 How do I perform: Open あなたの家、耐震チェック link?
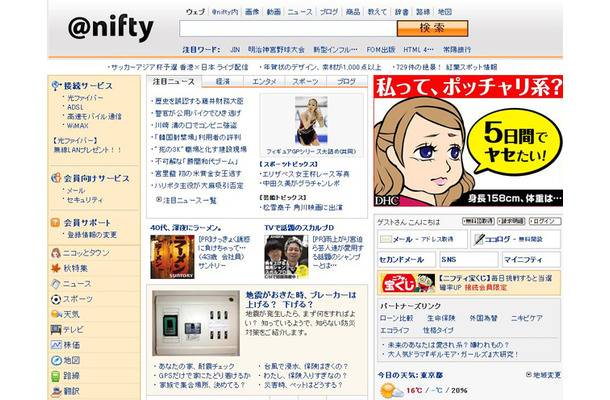point(196,366)
